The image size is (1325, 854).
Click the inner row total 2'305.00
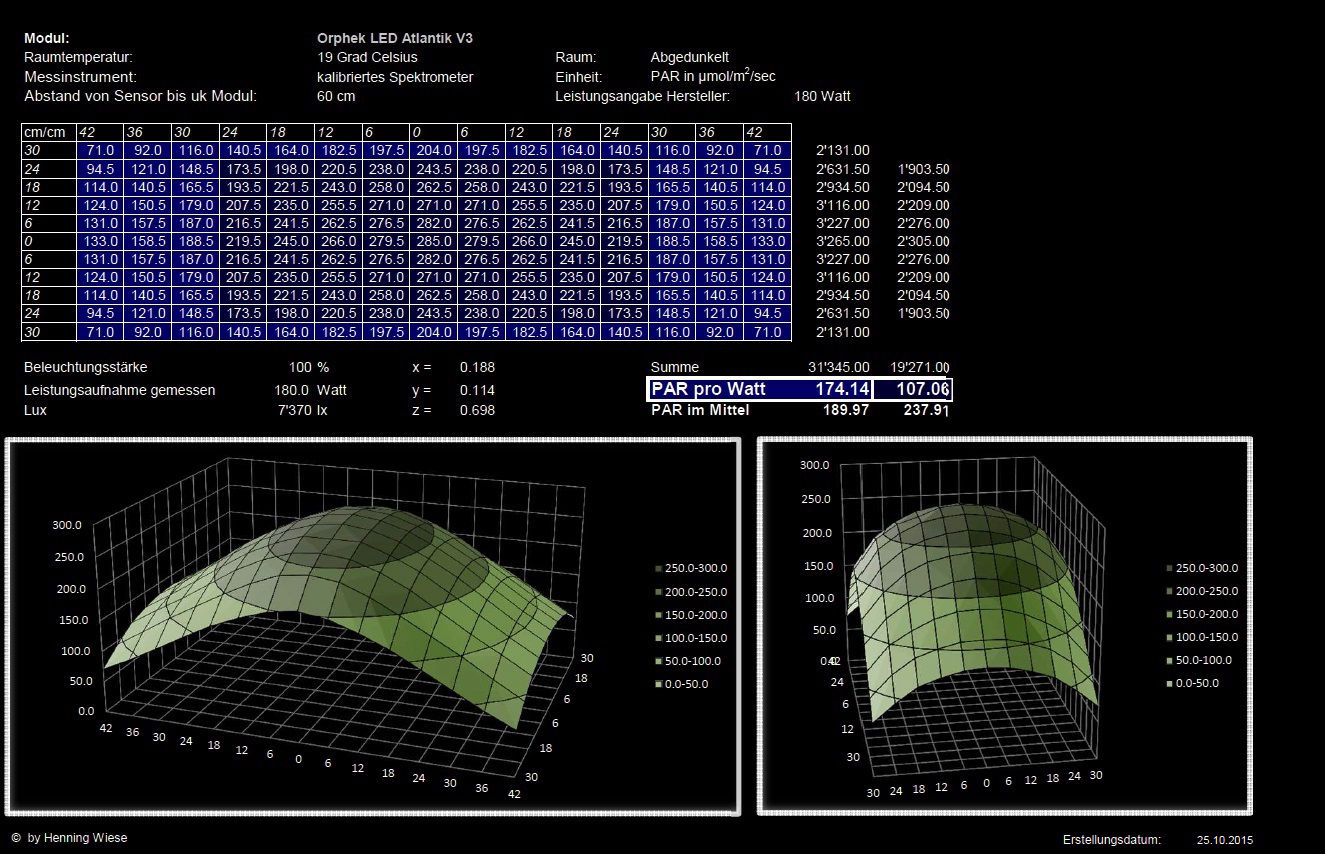(x=923, y=241)
